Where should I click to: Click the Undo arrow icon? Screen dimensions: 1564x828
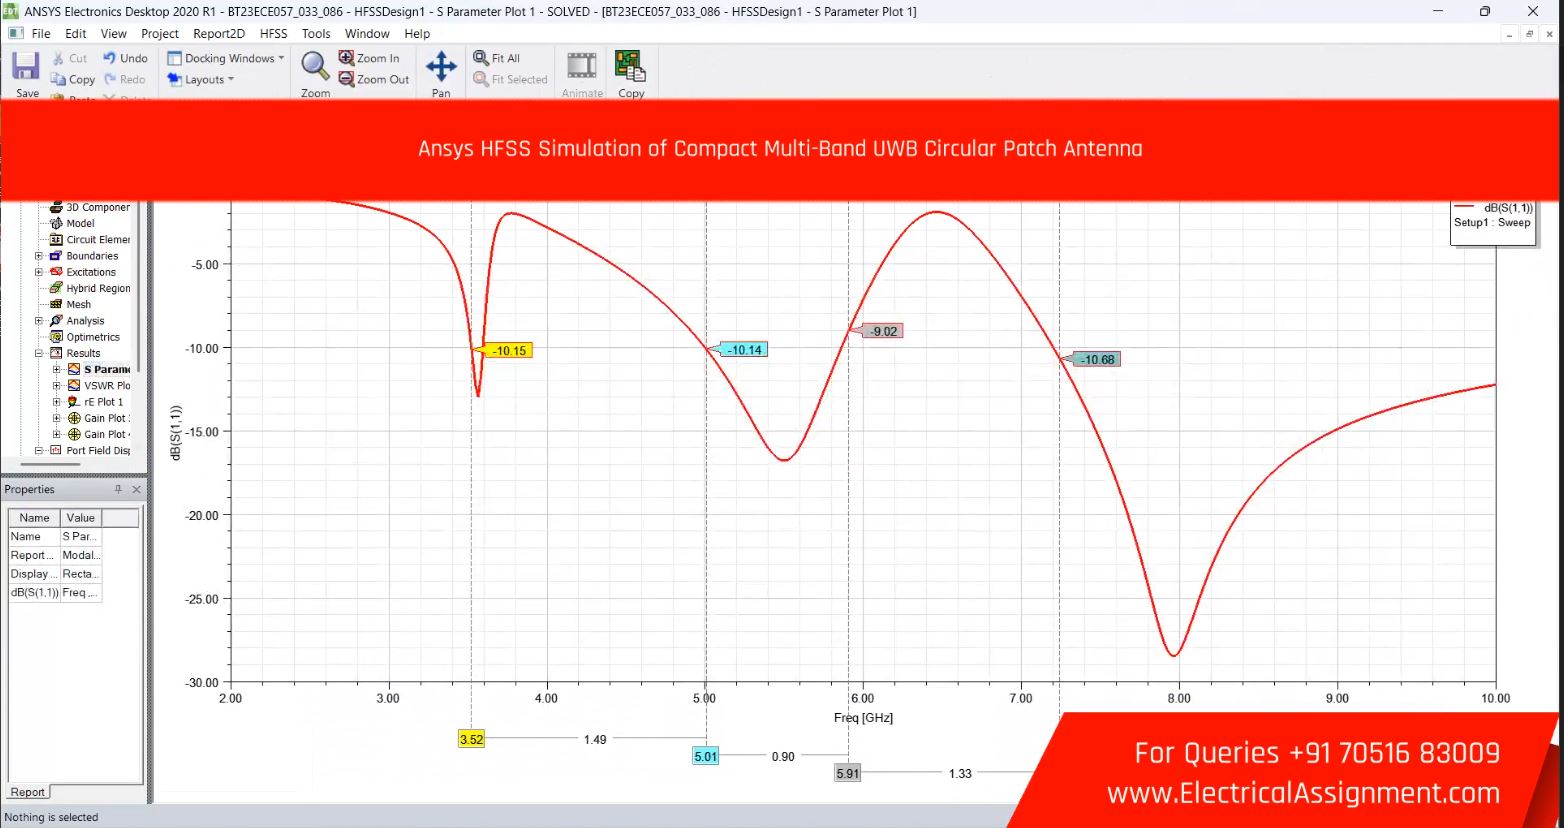coord(110,58)
